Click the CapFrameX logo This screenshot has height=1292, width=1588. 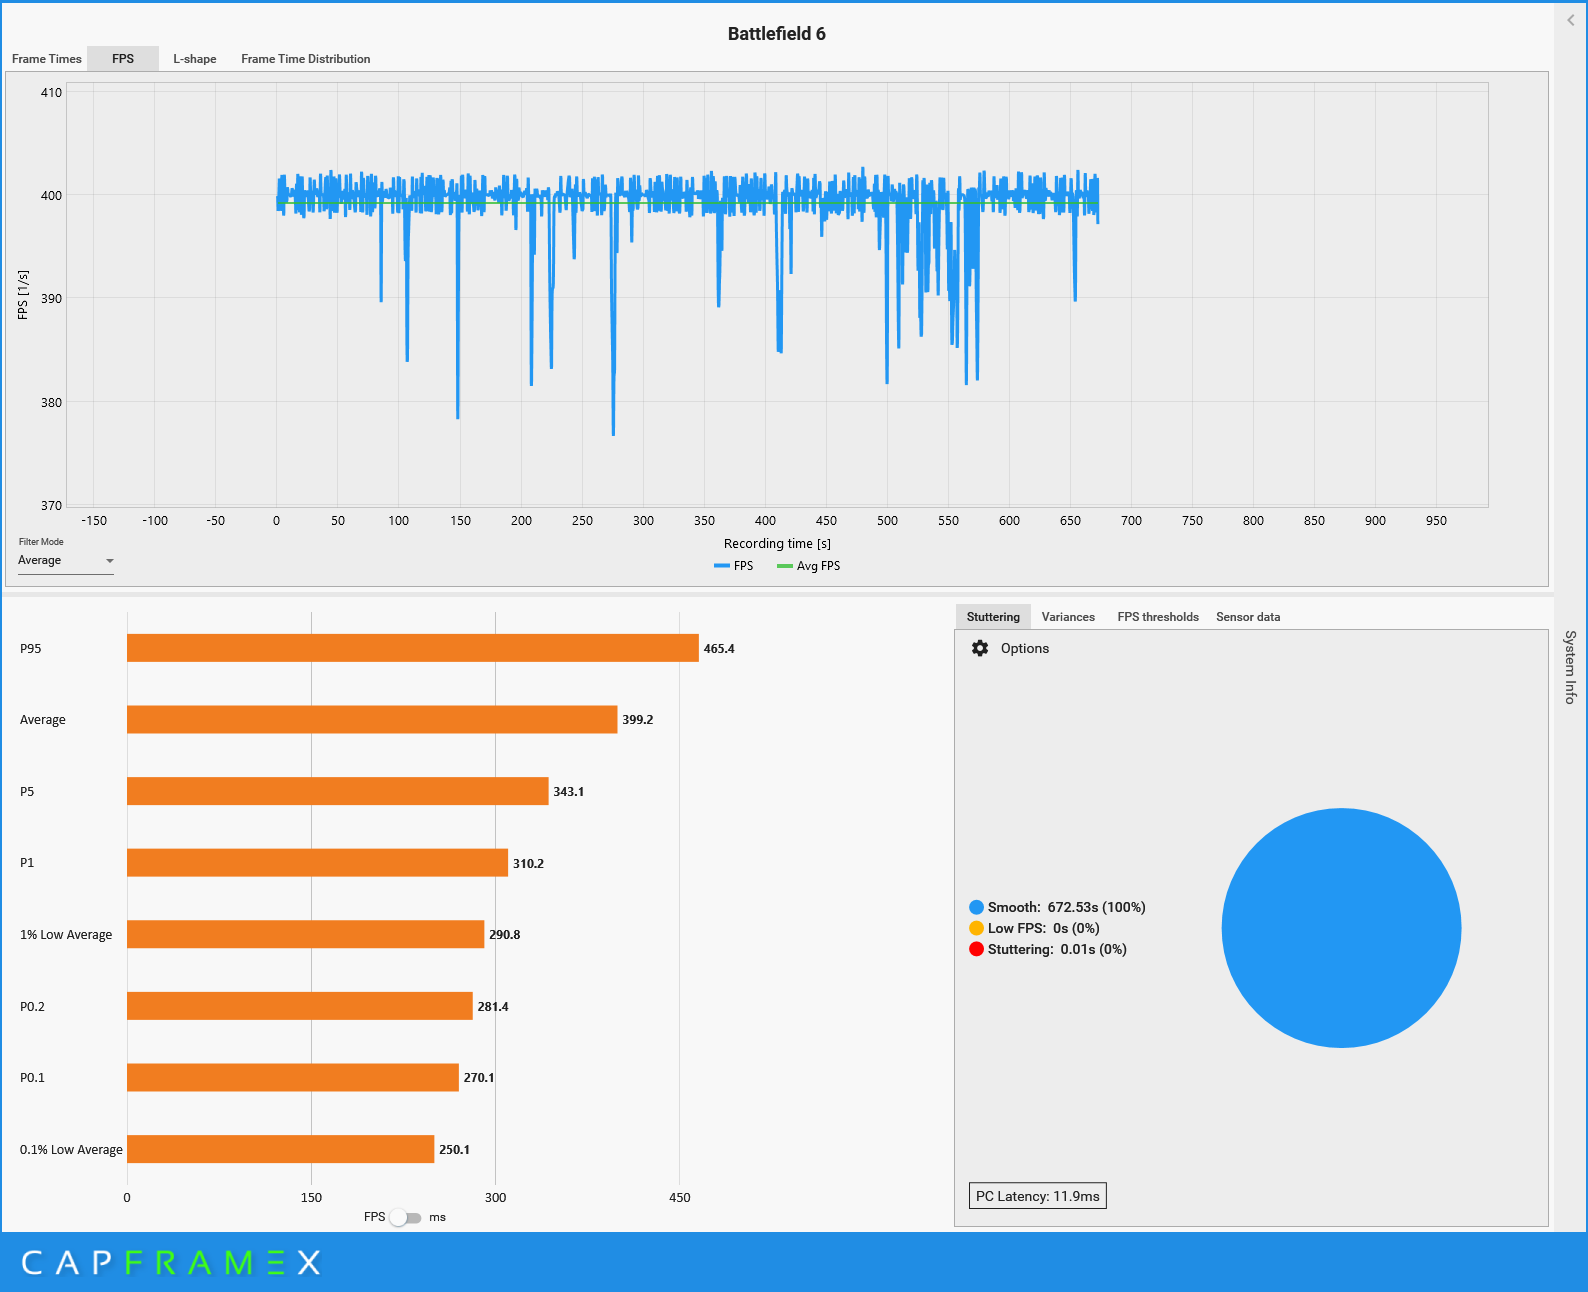[171, 1262]
